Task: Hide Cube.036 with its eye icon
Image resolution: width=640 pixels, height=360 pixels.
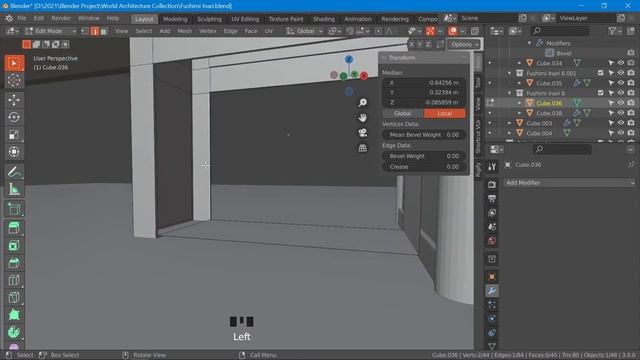Action: (x=621, y=103)
